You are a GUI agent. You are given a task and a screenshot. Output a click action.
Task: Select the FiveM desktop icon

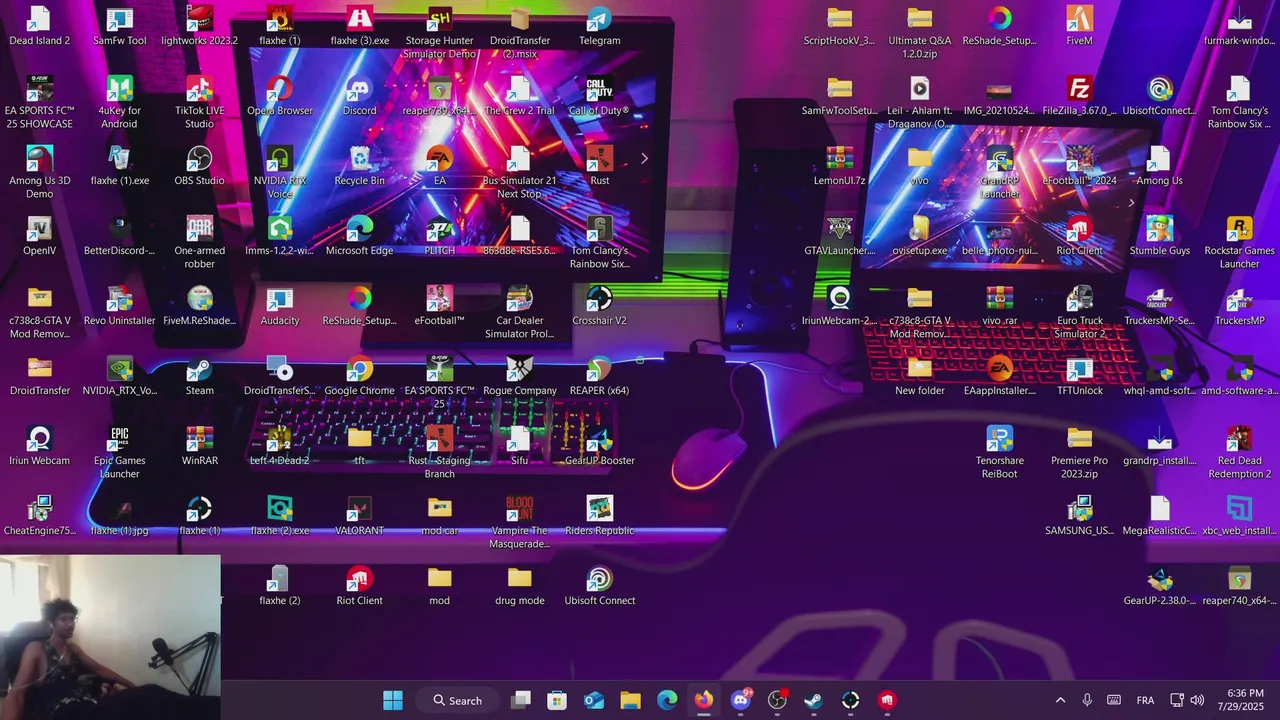point(1079,27)
